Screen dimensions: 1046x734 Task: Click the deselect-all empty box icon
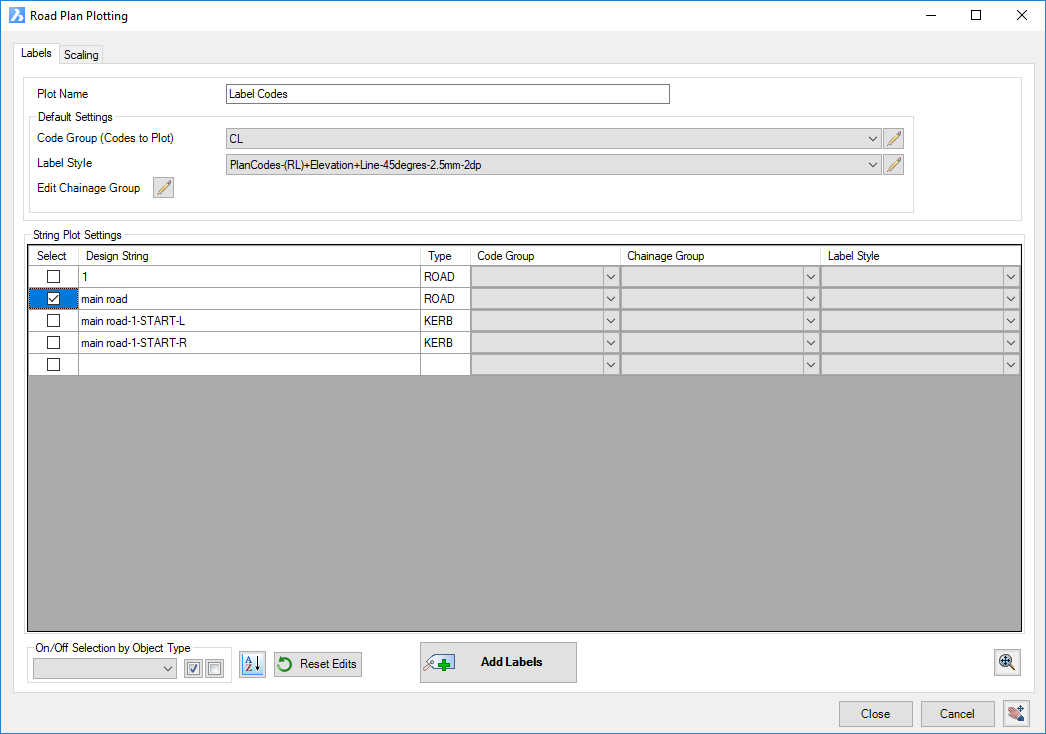(x=214, y=669)
